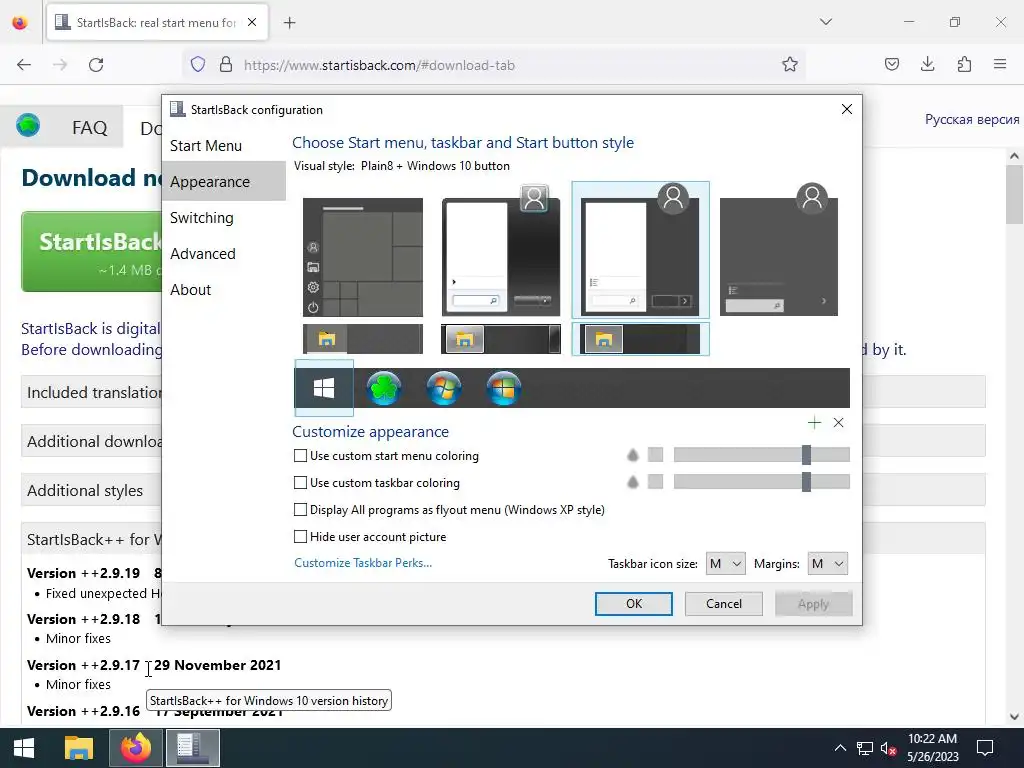Click the network tray icon
The width and height of the screenshot is (1024, 768).
865,748
